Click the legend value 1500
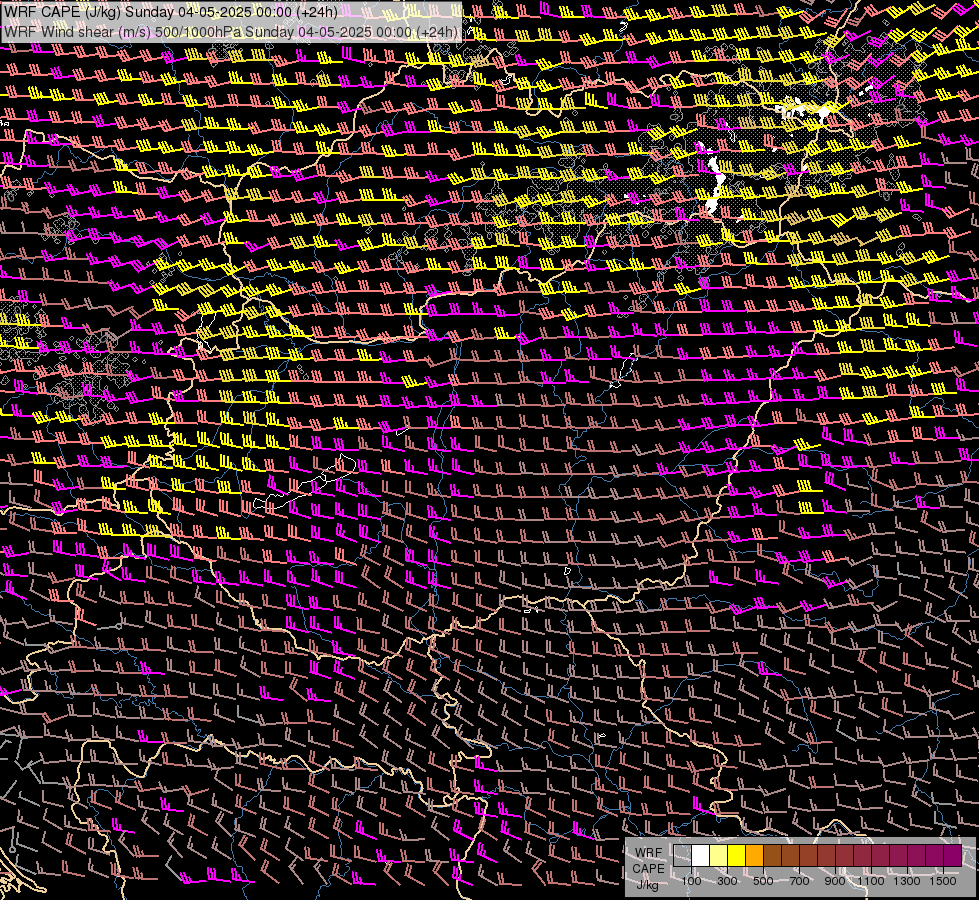The width and height of the screenshot is (979, 900). [x=943, y=881]
